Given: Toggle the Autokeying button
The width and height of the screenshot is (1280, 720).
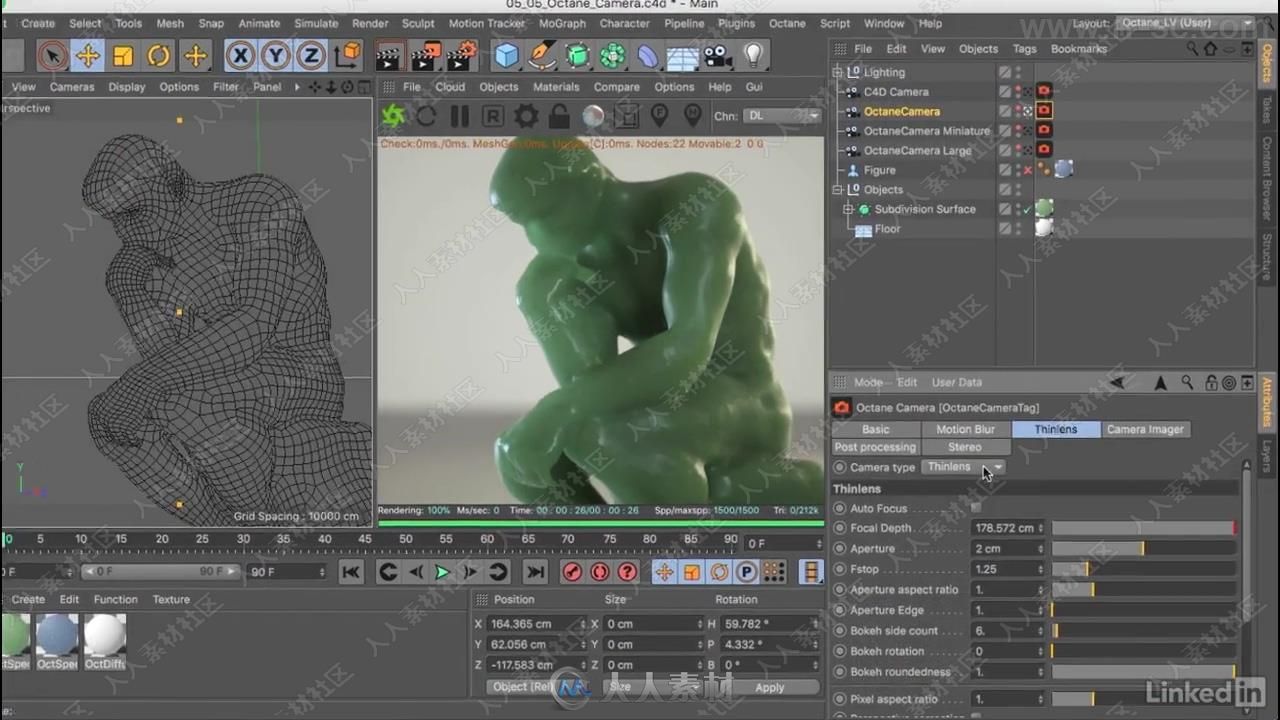Looking at the screenshot, I should 600,572.
